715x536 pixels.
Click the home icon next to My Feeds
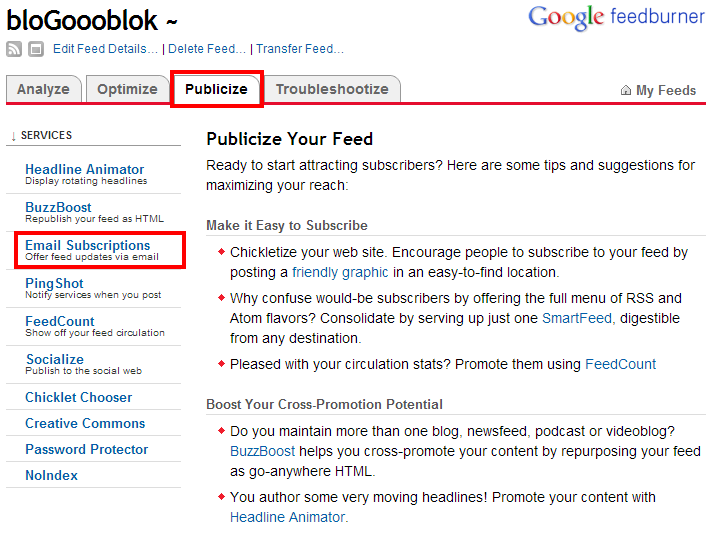(626, 90)
